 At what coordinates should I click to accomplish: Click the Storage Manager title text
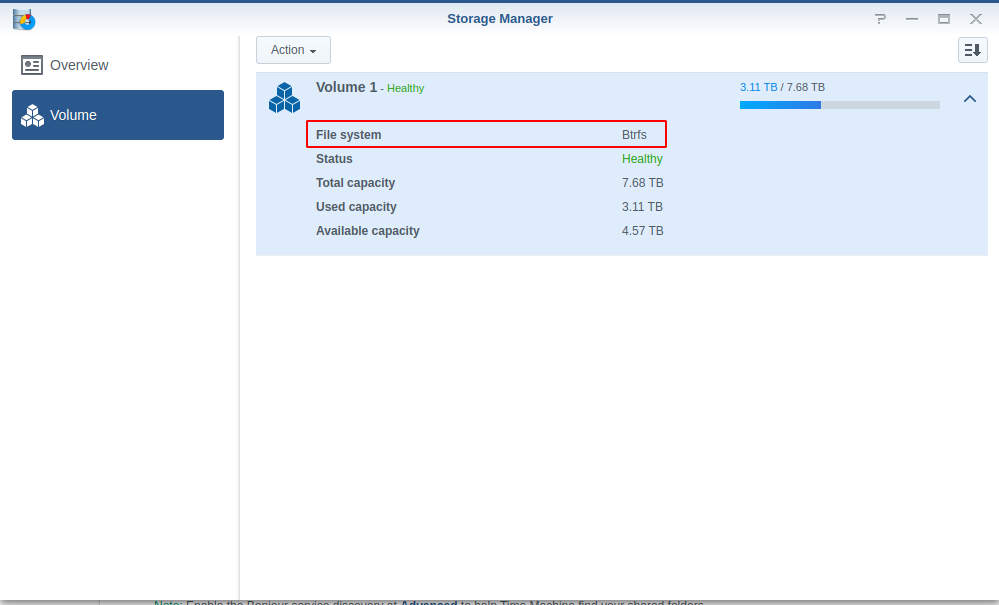[500, 18]
